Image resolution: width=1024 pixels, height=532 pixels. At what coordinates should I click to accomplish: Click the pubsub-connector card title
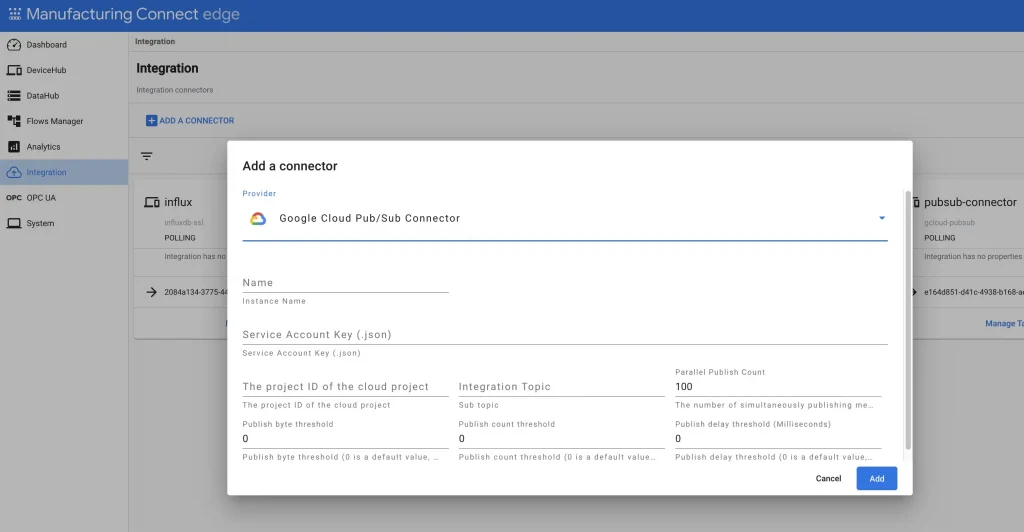pos(970,202)
